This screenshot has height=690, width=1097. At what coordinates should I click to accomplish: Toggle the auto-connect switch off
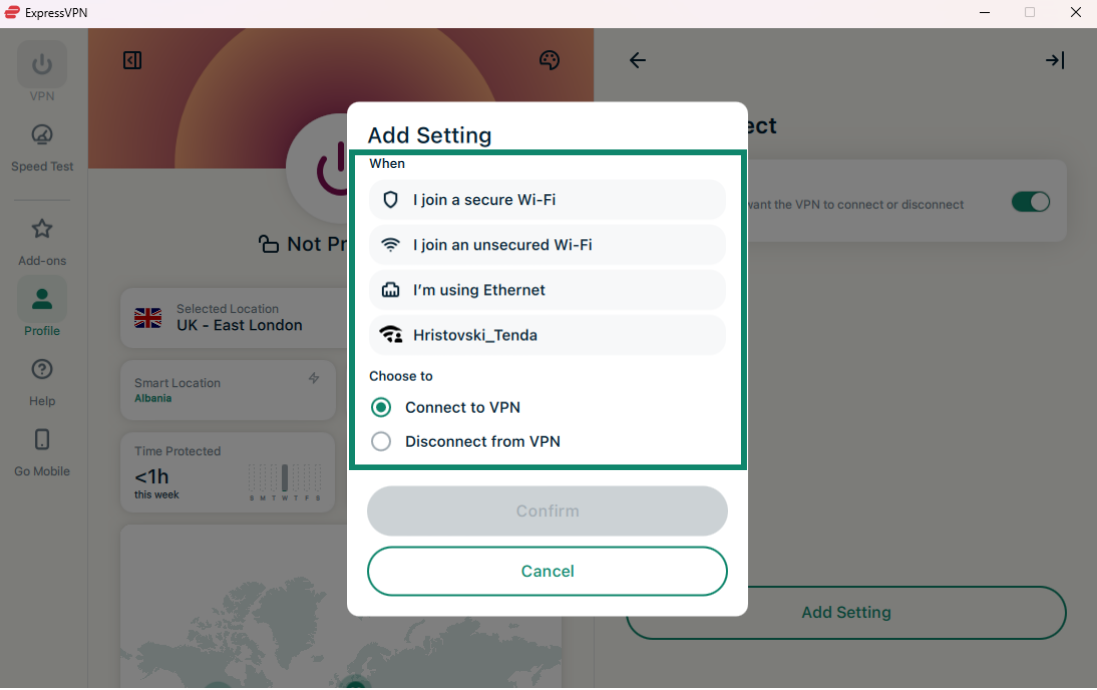tap(1030, 202)
